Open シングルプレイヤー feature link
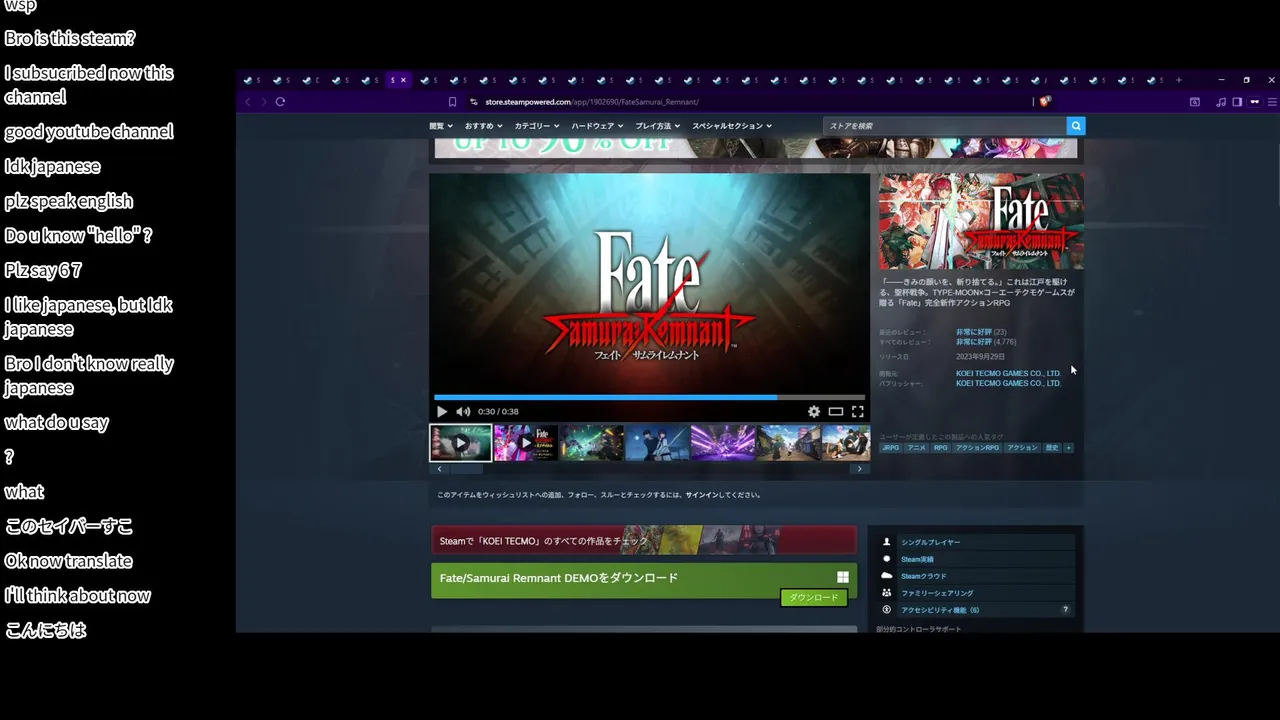1280x720 pixels. pos(931,542)
